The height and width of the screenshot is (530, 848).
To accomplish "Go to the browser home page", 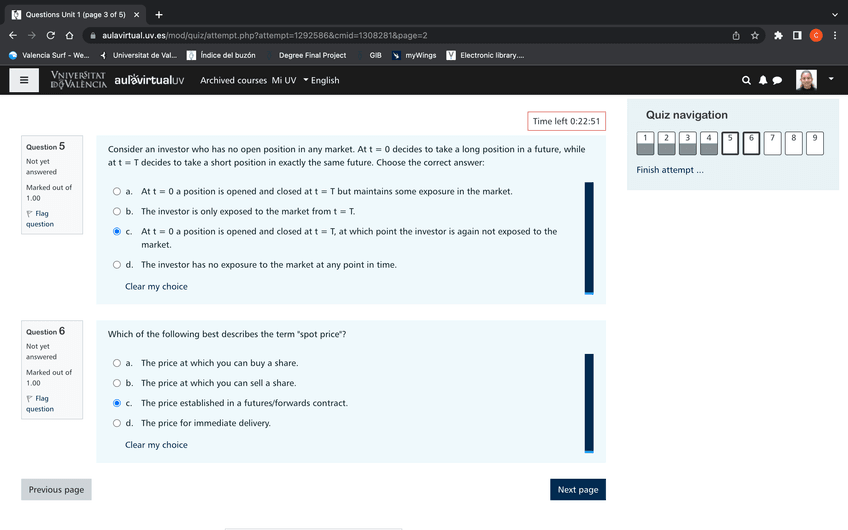I will point(70,35).
